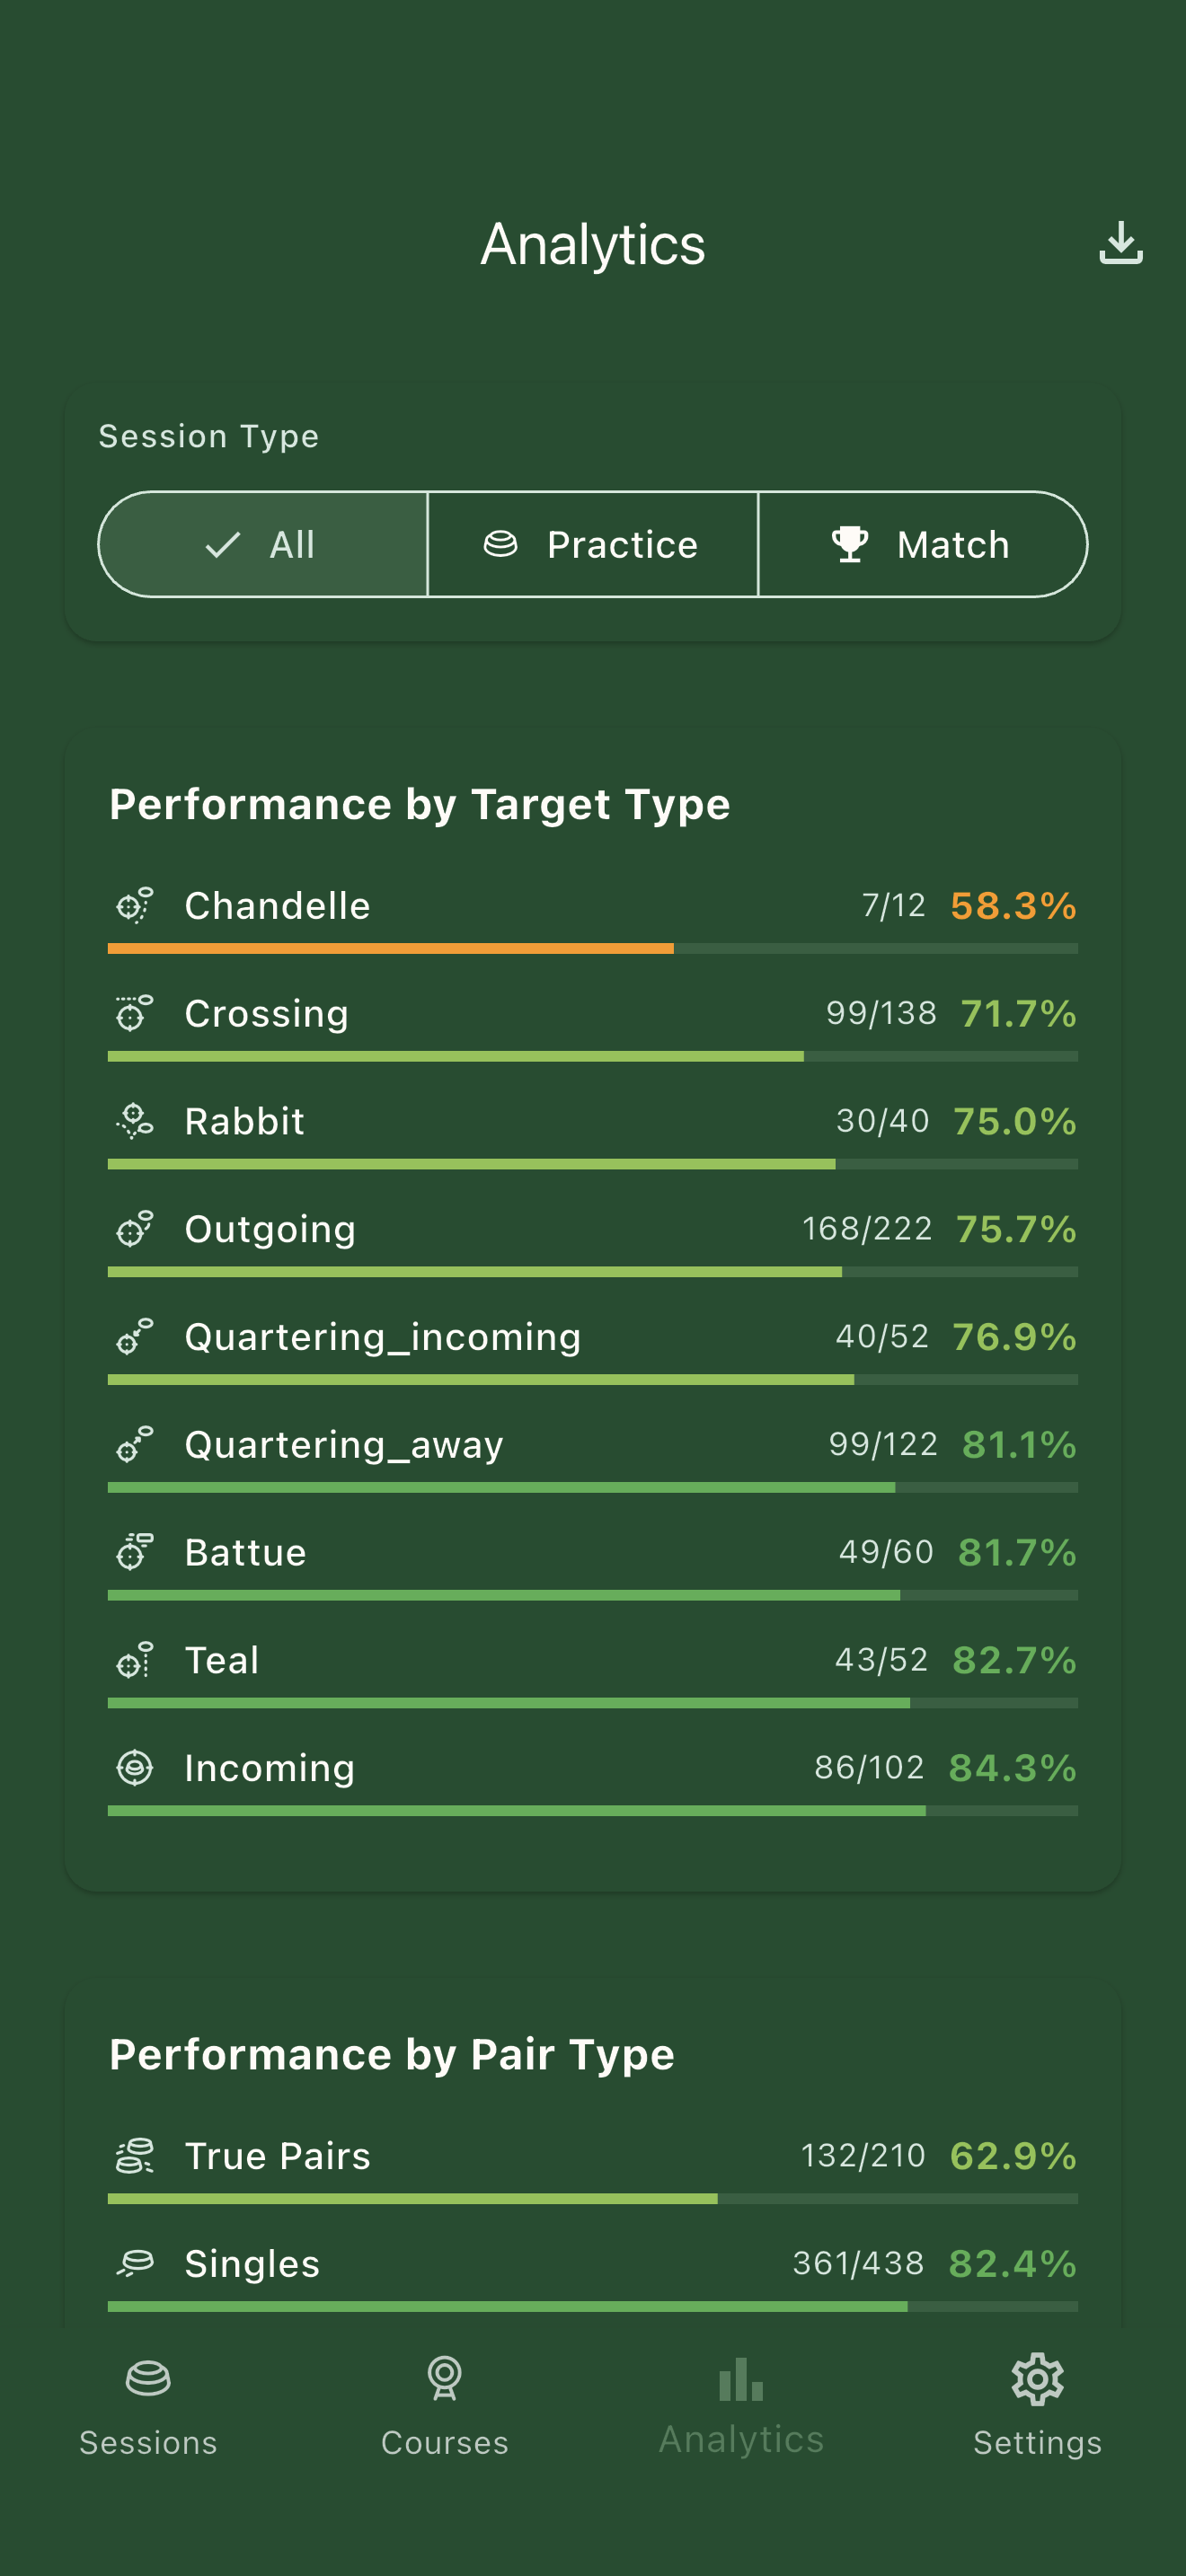Tap the True Pairs stacked clays icon
The width and height of the screenshot is (1186, 2576).
(135, 2156)
